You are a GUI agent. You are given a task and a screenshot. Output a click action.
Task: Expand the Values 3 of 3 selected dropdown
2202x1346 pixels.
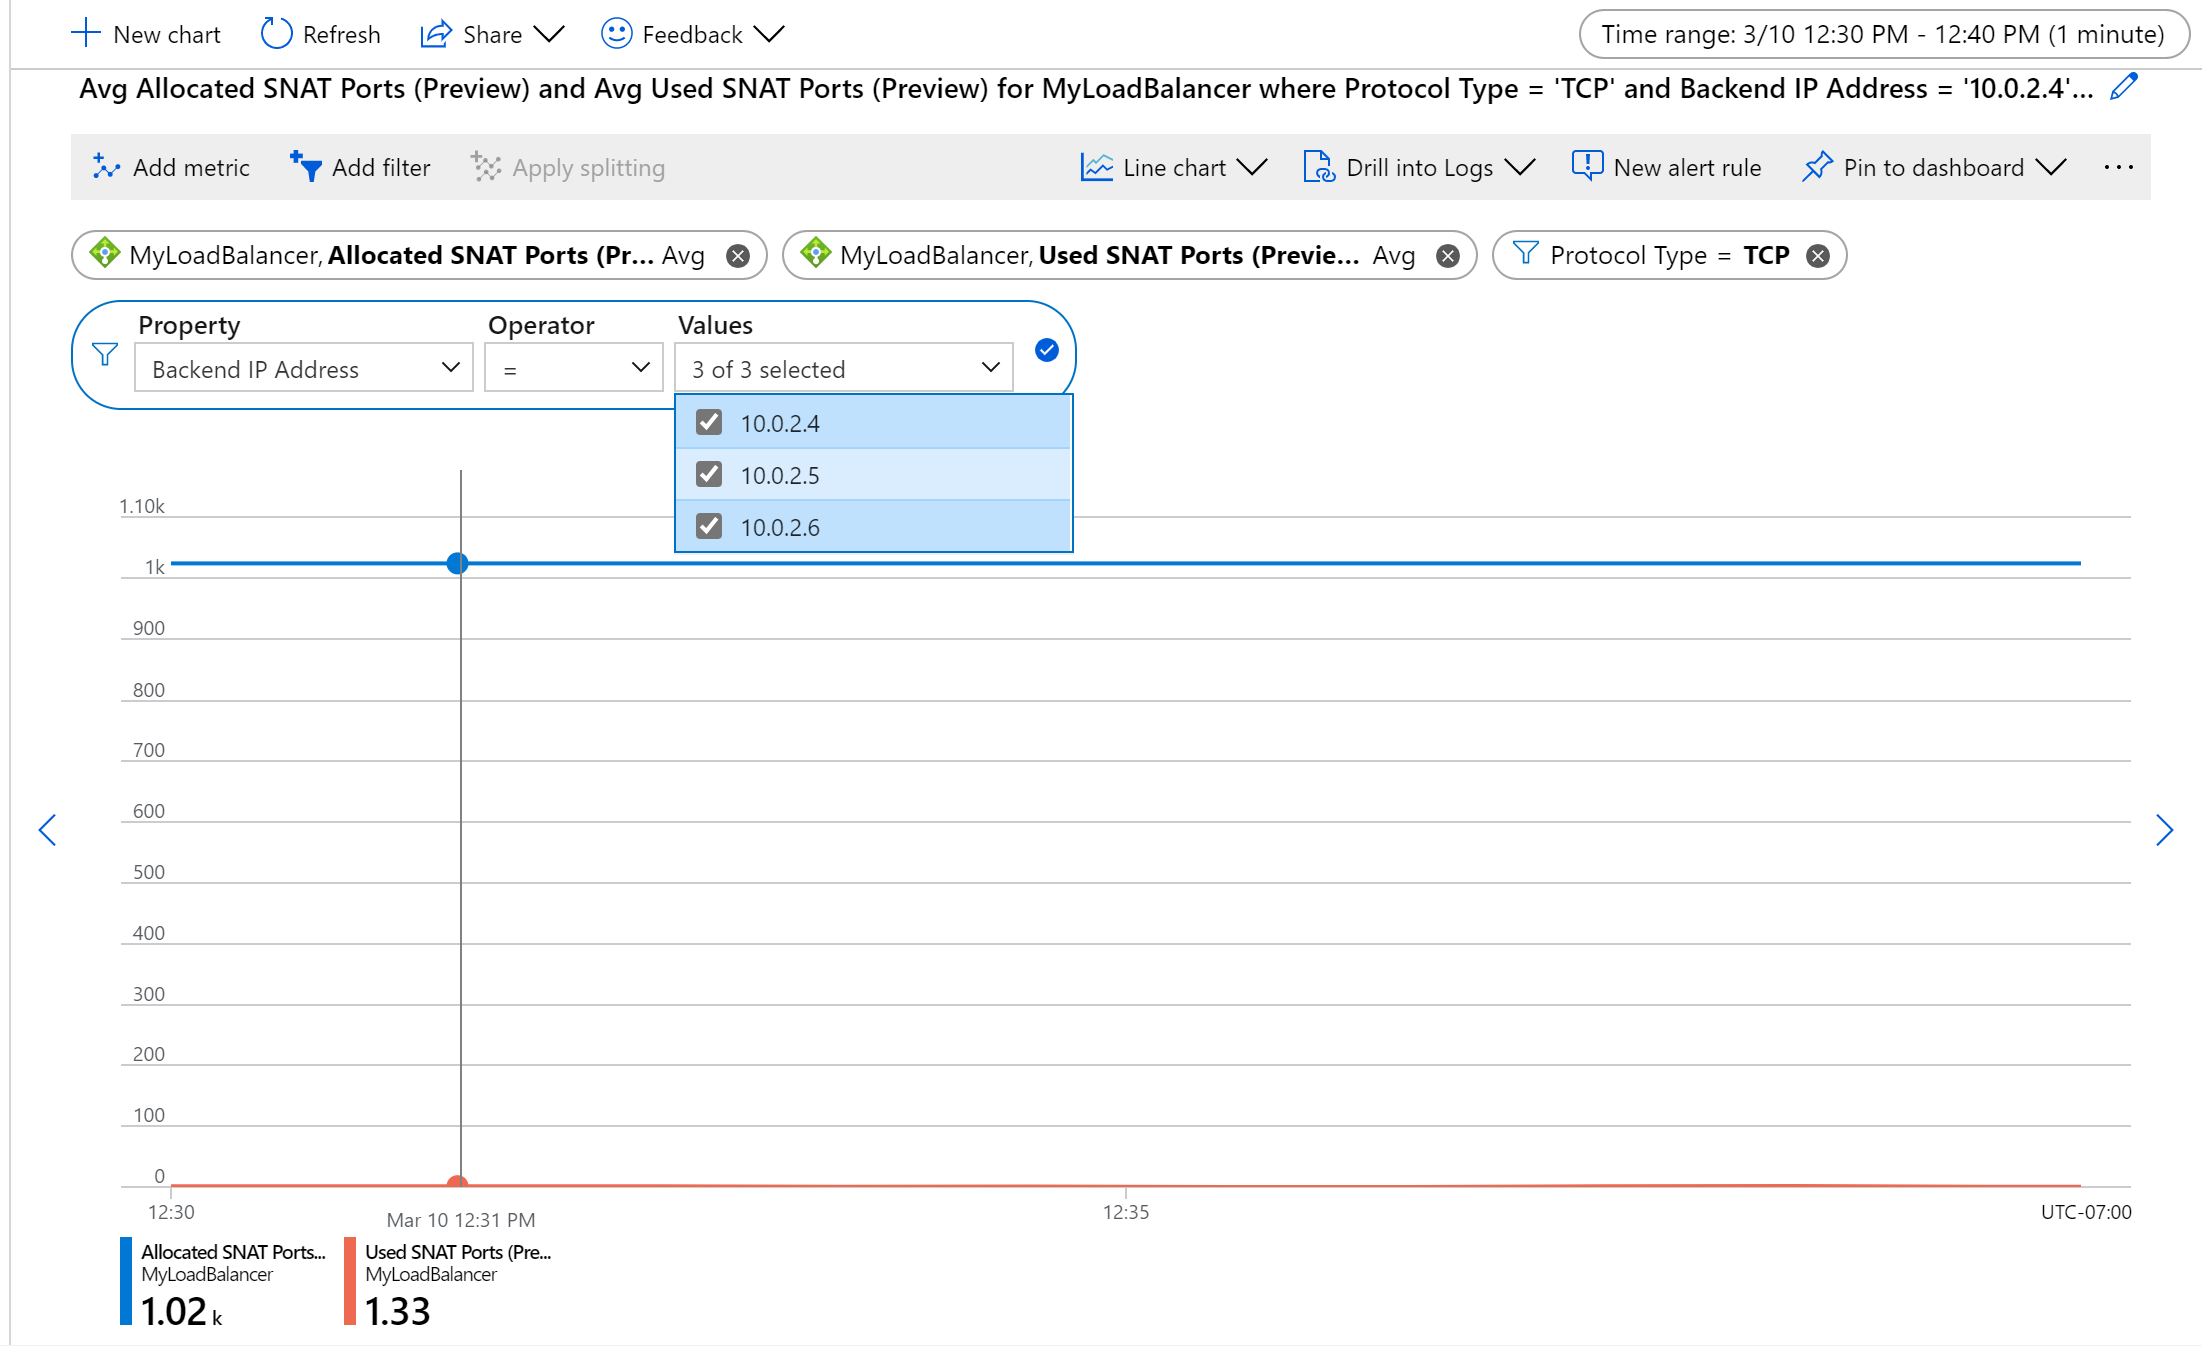pos(840,368)
